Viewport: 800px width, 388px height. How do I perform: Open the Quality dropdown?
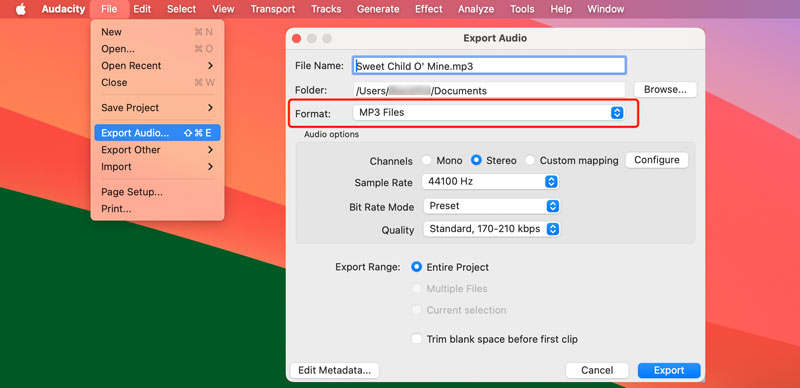point(492,229)
